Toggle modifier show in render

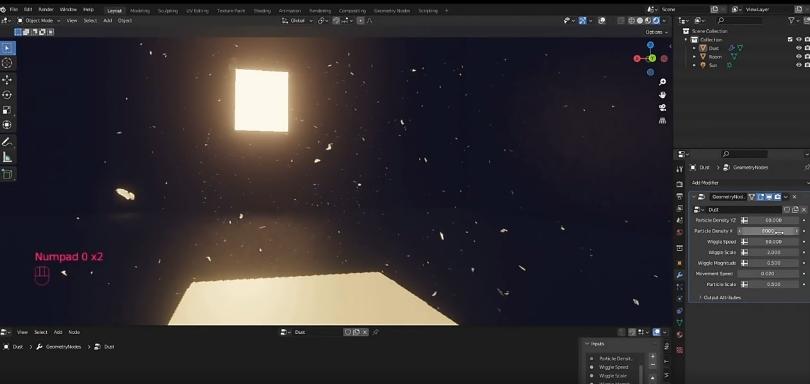(777, 197)
